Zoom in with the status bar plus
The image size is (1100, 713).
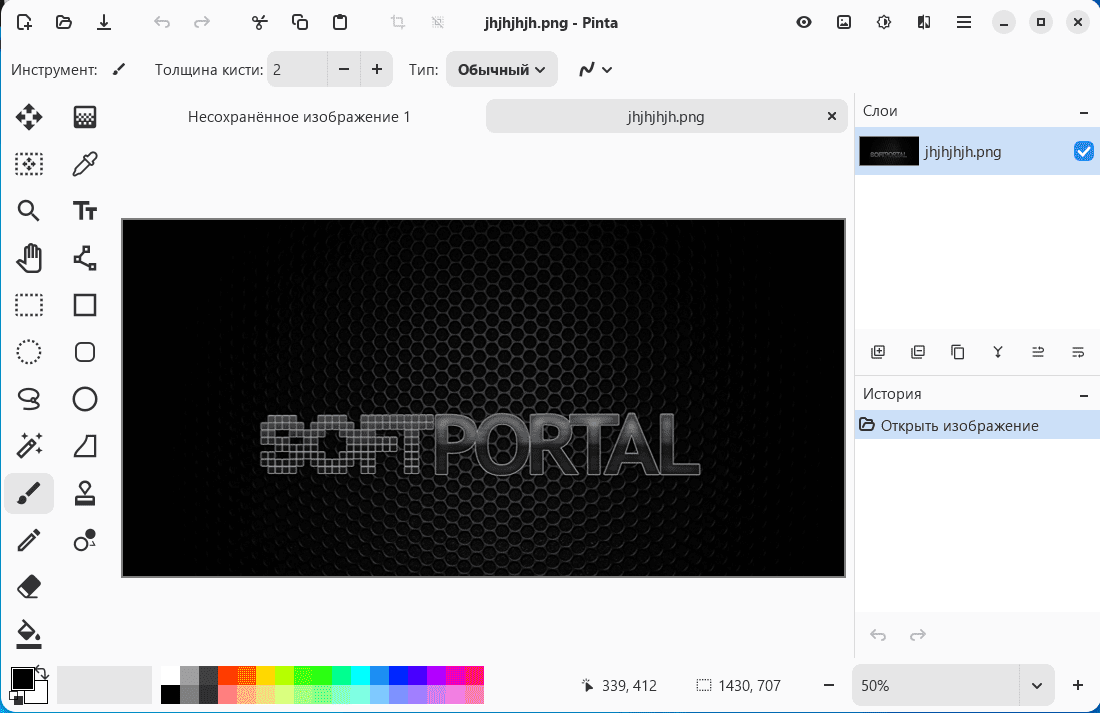1078,686
